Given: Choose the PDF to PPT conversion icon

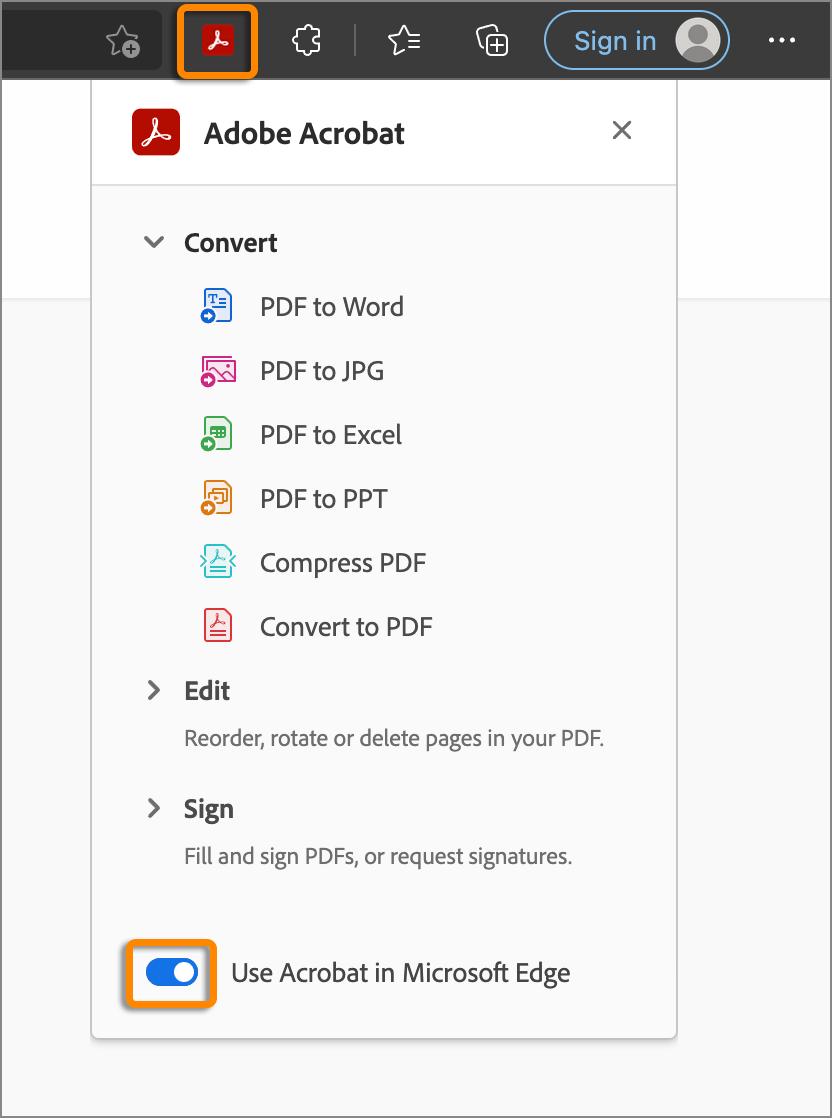Looking at the screenshot, I should click(x=217, y=498).
